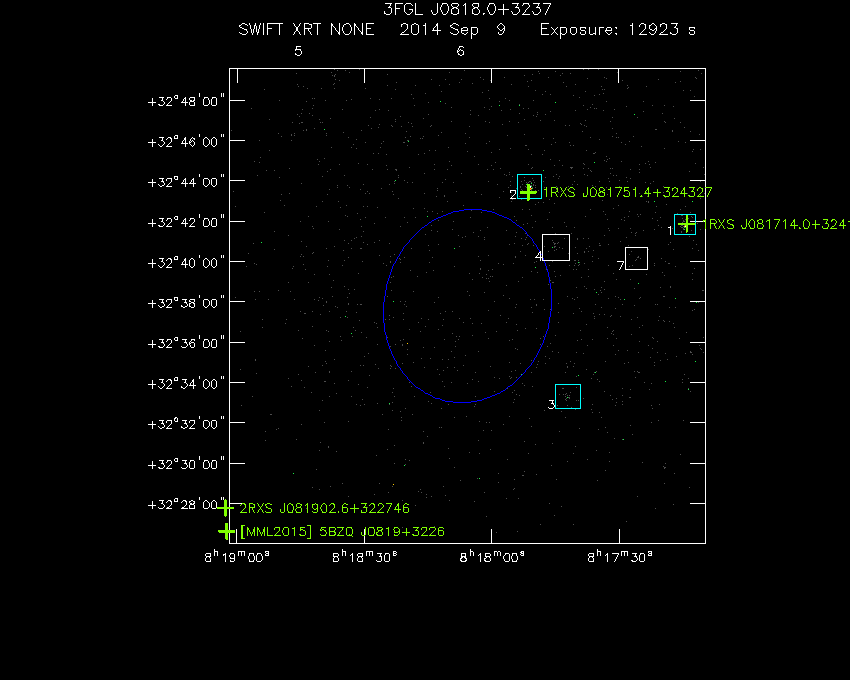Viewport: 850px width, 680px height.
Task: Click the title 3FGL J0818.0+3237
Action: coord(467,9)
